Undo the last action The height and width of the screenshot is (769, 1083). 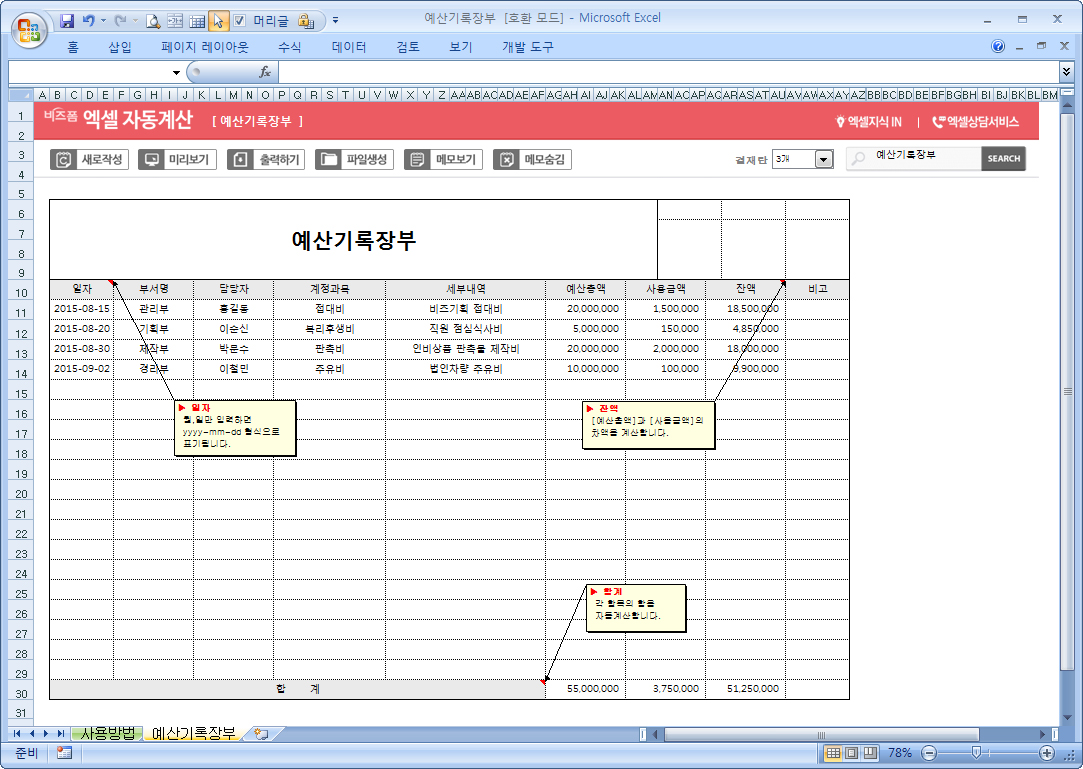tap(88, 21)
